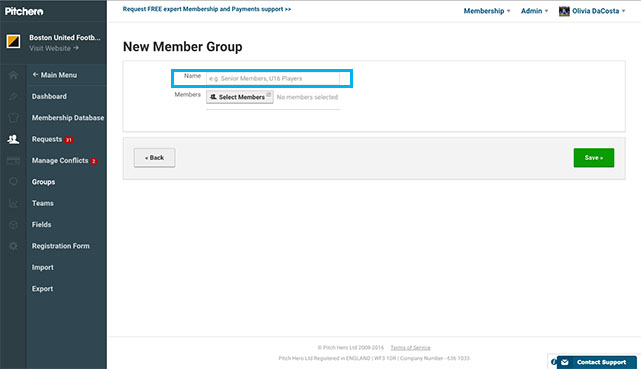Open Membership Database

68,118
